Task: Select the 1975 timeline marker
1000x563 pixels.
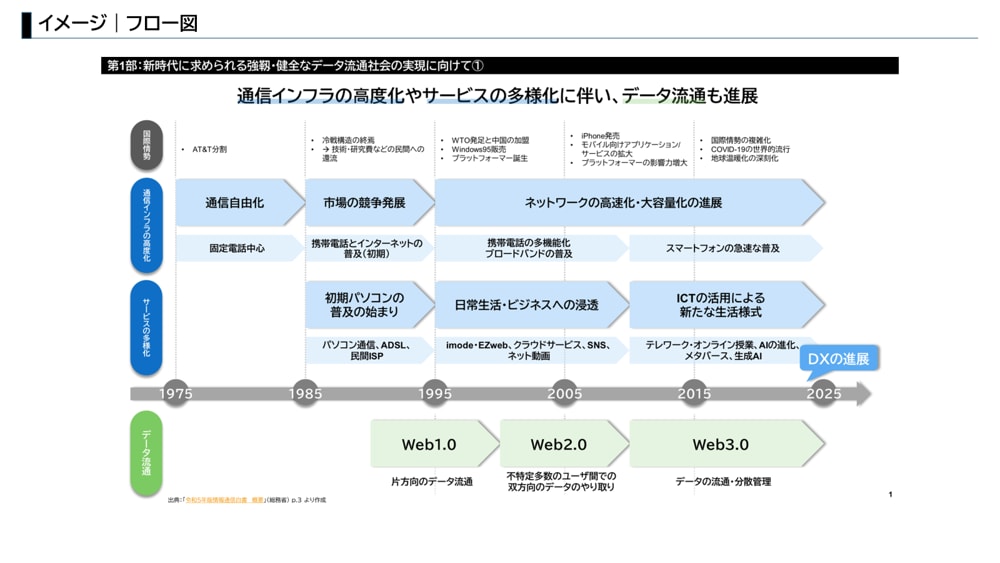Action: pyautogui.click(x=175, y=393)
